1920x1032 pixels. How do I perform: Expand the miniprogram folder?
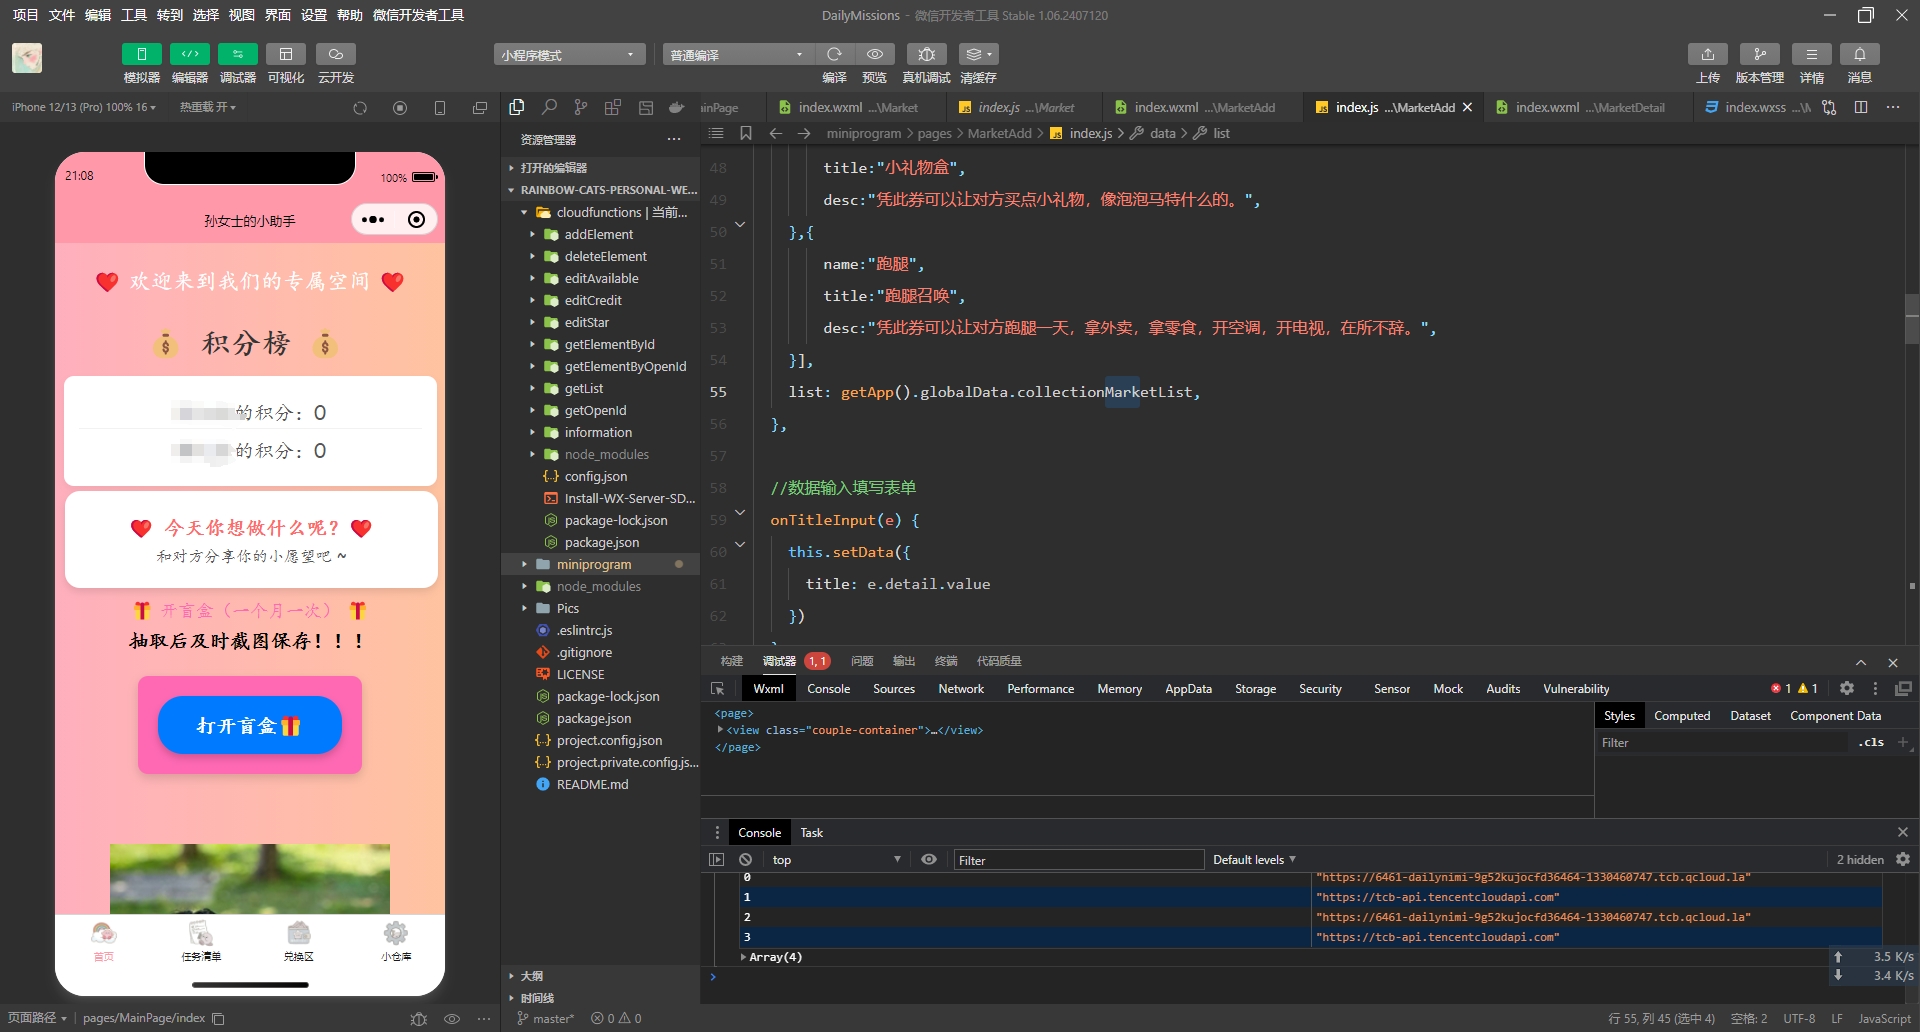coord(594,564)
